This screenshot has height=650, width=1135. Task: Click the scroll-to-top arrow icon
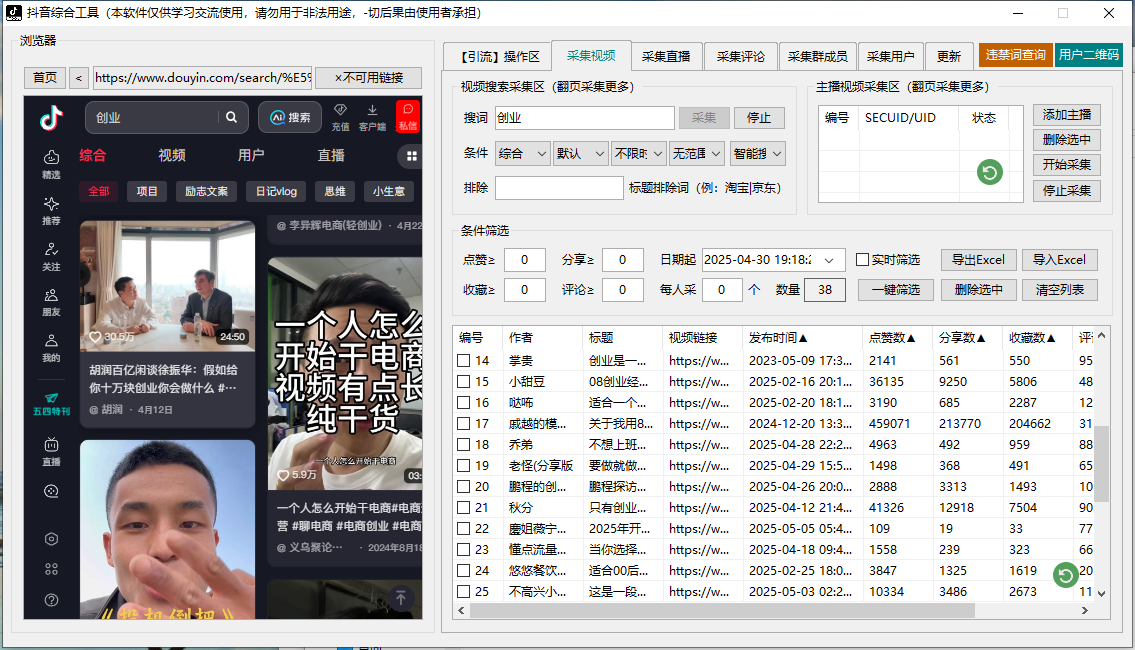[x=400, y=598]
